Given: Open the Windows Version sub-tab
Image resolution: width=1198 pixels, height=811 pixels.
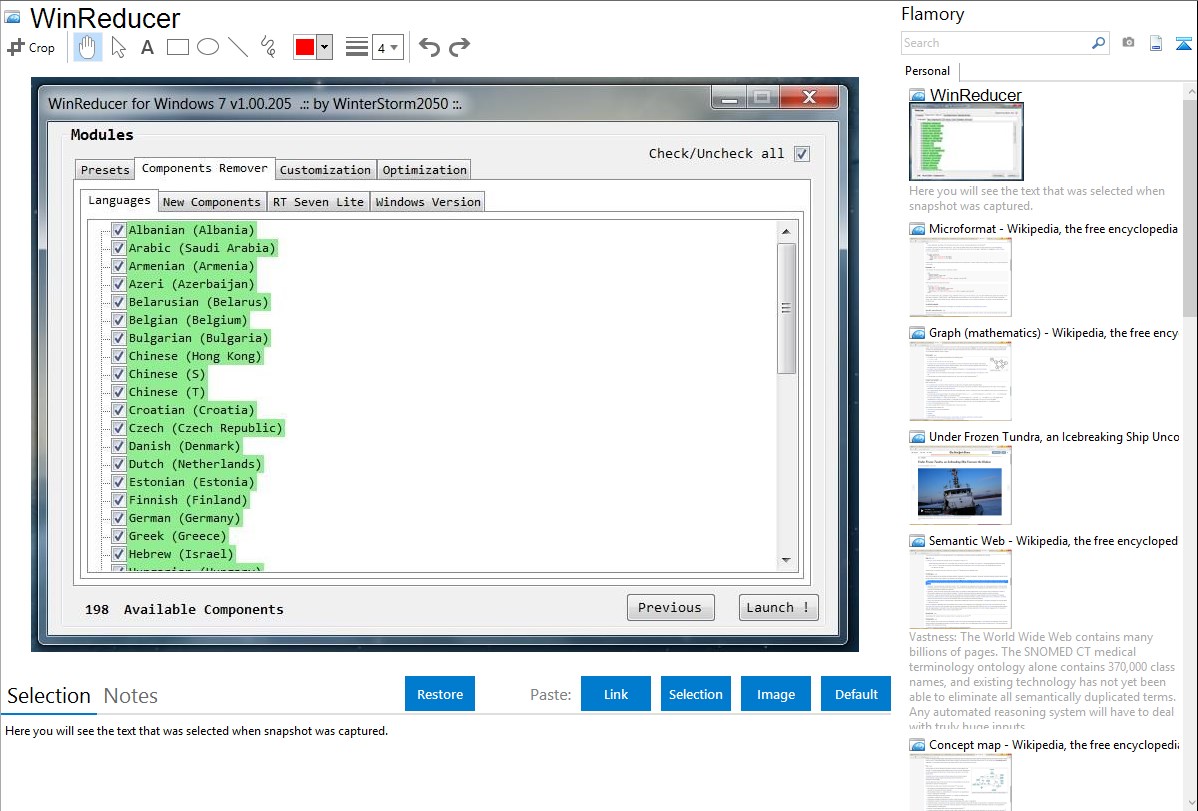Looking at the screenshot, I should (x=428, y=202).
